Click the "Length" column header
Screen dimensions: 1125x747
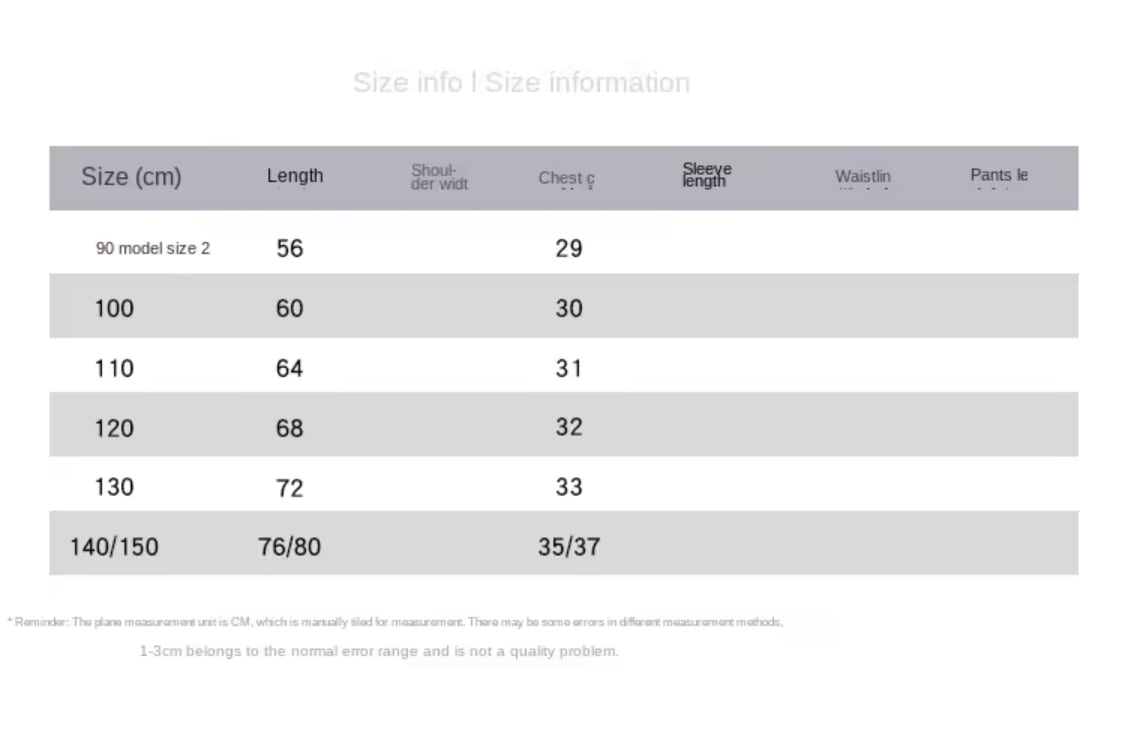(295, 176)
